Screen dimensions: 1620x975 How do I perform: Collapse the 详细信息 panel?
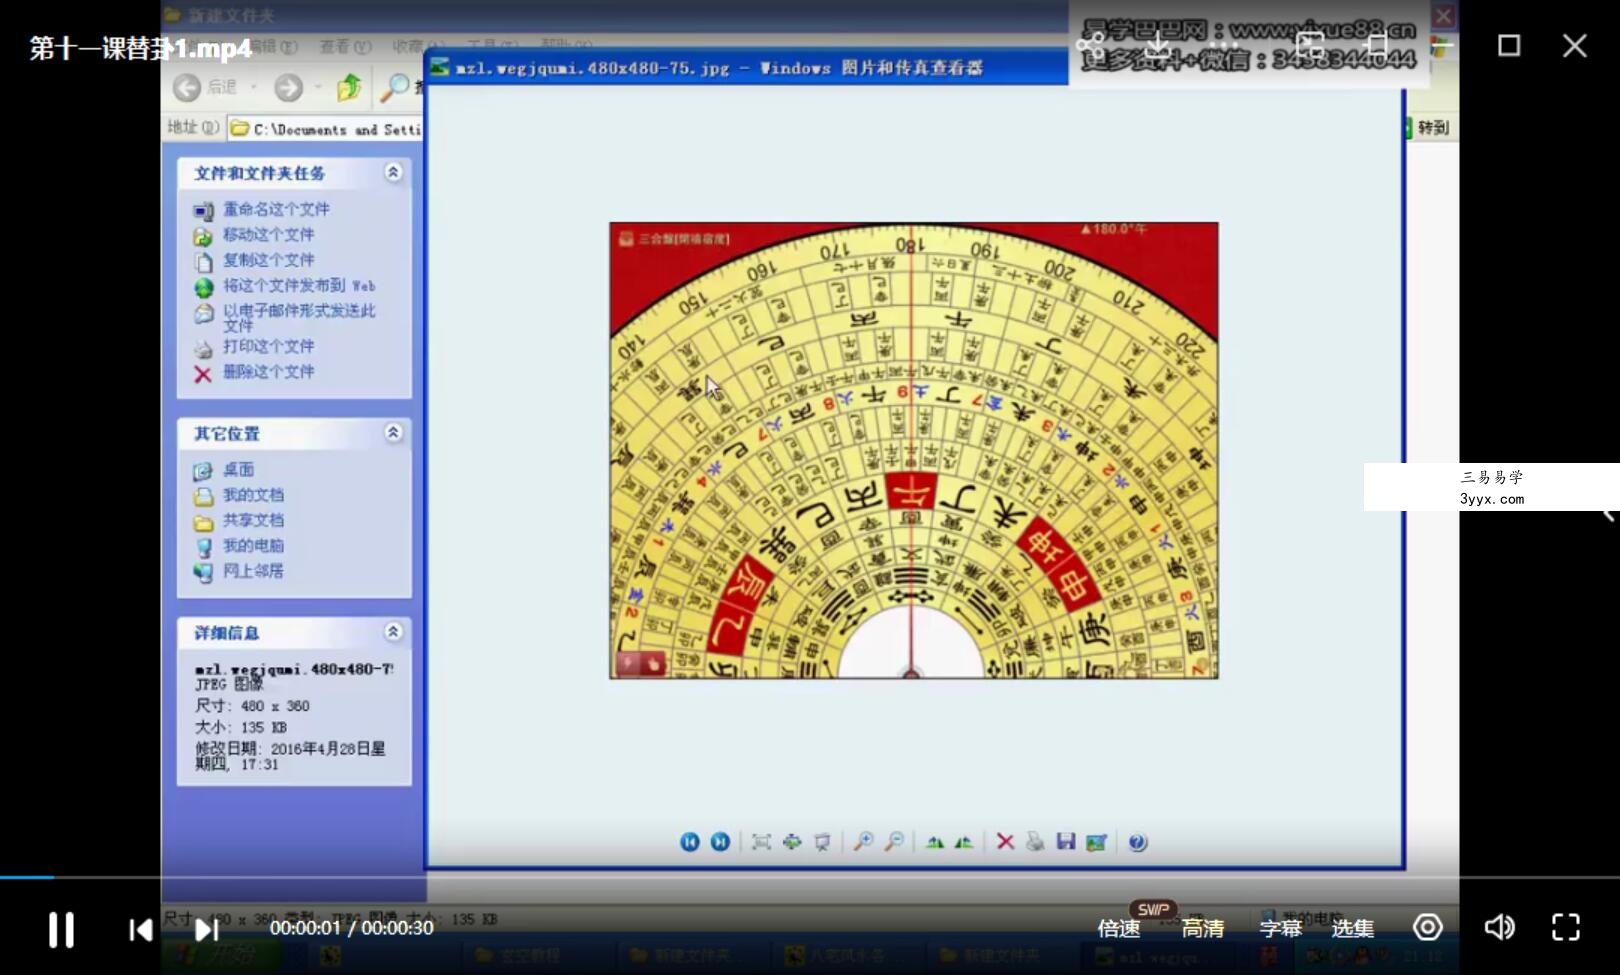pos(393,632)
